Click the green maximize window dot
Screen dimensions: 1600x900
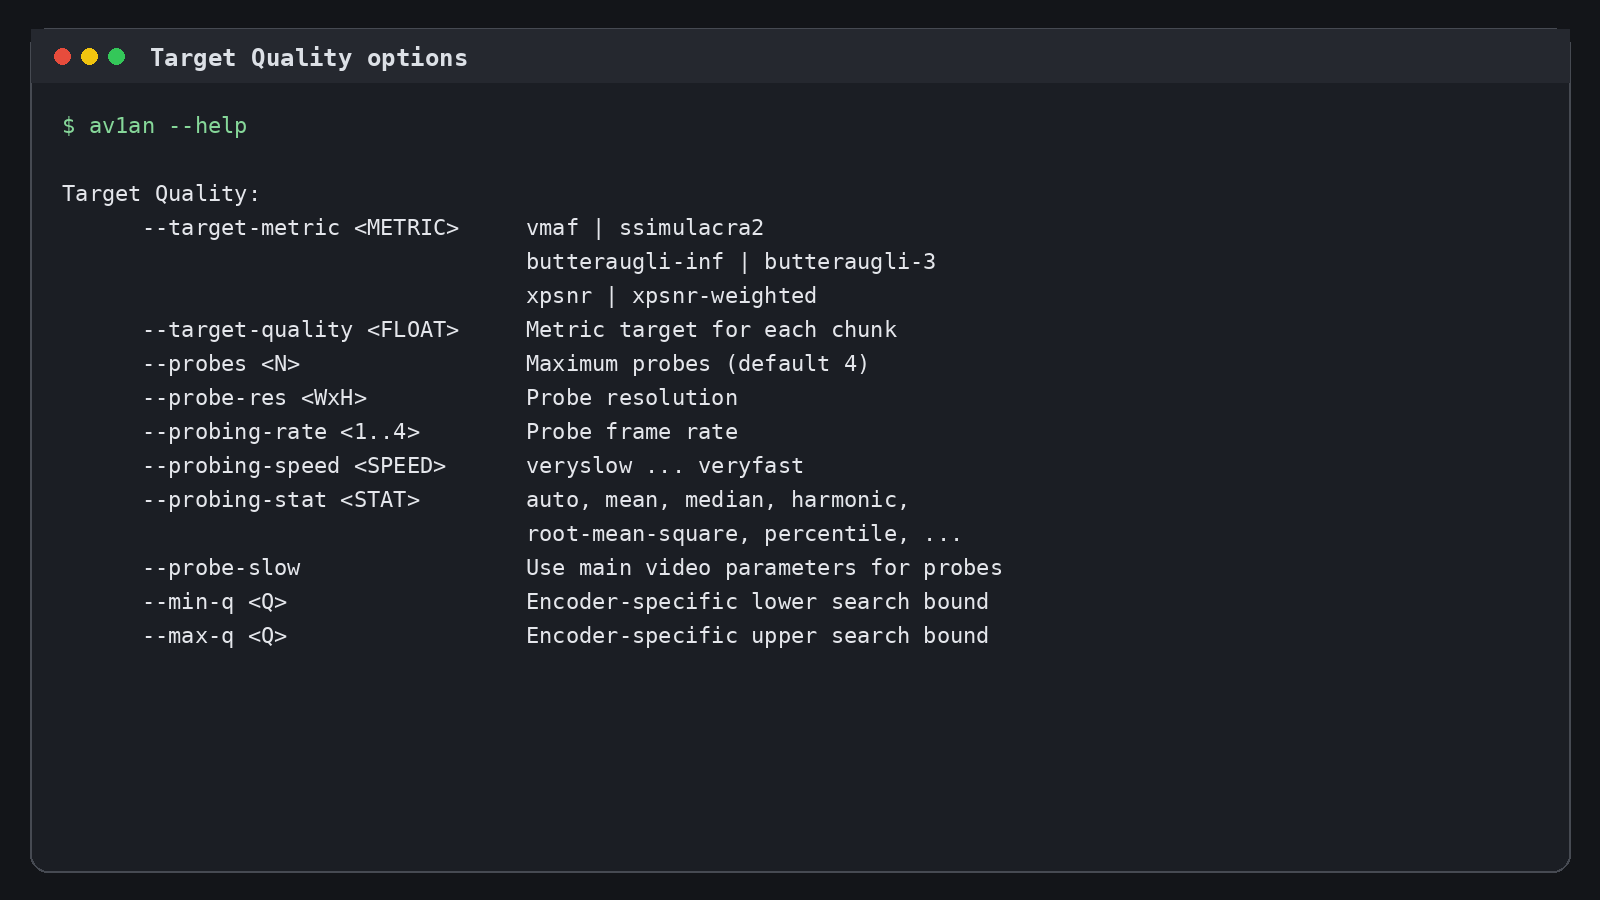pos(116,57)
